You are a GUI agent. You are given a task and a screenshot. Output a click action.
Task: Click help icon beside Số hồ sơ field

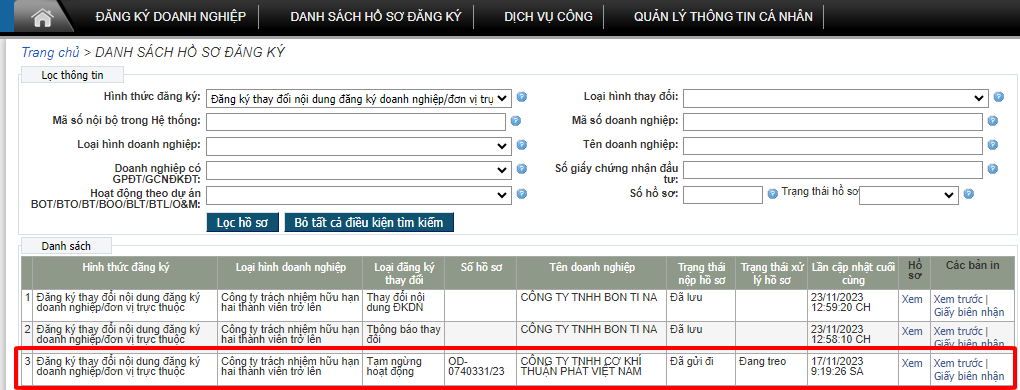[773, 194]
